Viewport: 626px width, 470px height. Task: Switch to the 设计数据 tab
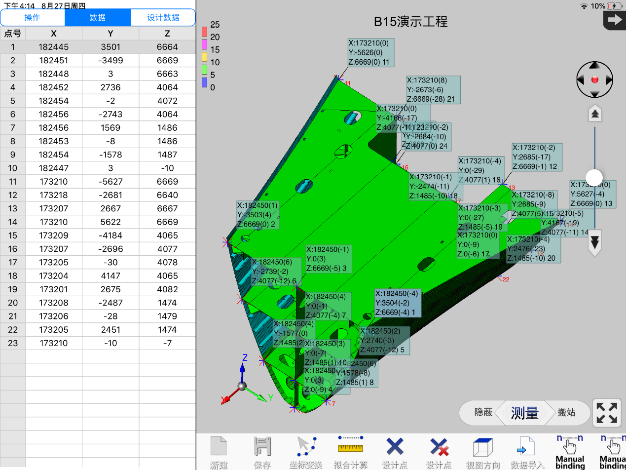coord(162,17)
